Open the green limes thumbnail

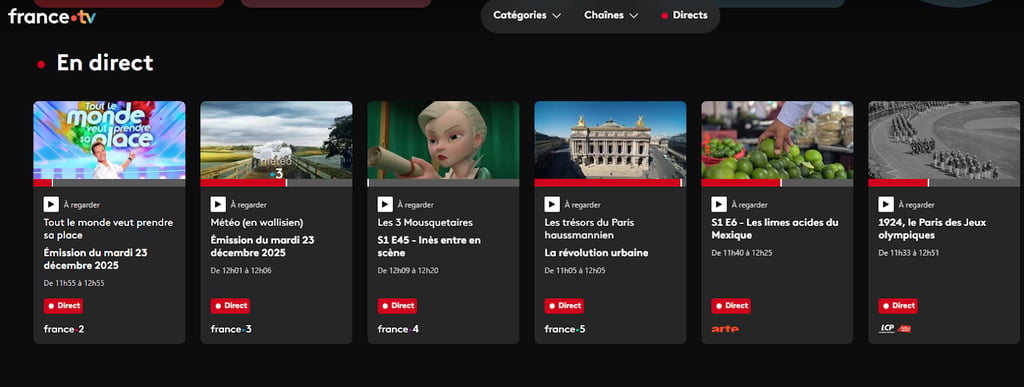click(777, 140)
